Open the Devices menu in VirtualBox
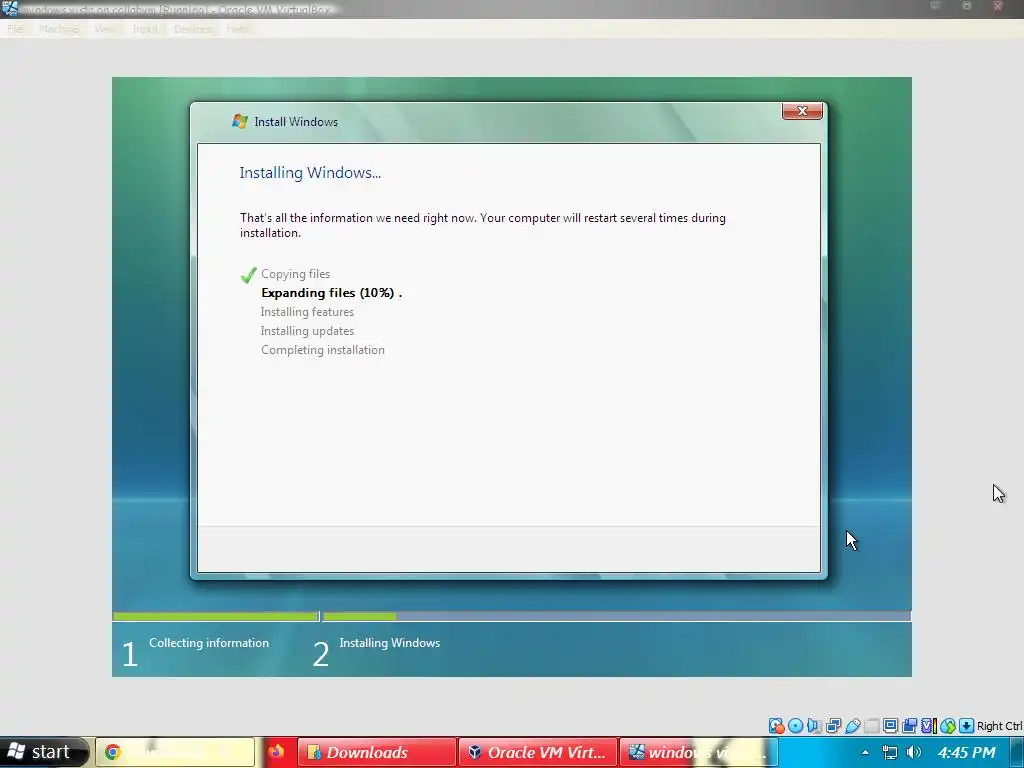Image resolution: width=1024 pixels, height=768 pixels. point(193,29)
